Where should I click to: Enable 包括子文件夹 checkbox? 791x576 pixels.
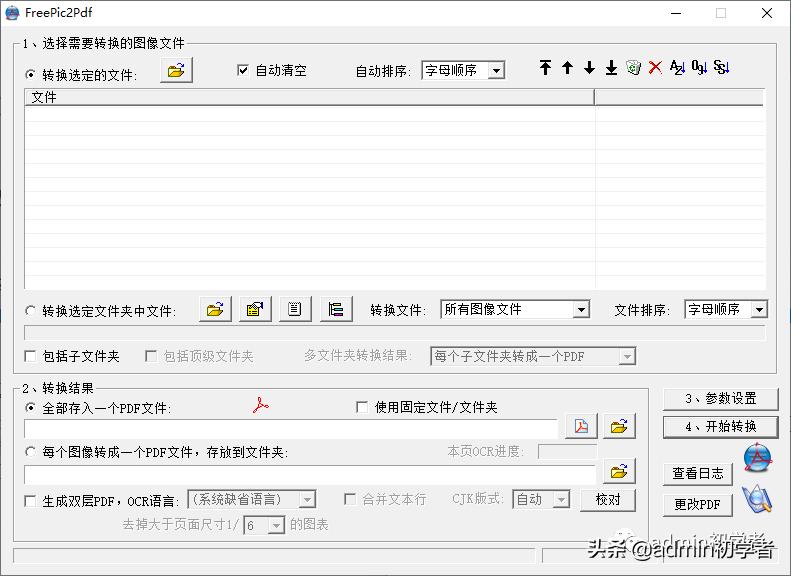(x=30, y=356)
